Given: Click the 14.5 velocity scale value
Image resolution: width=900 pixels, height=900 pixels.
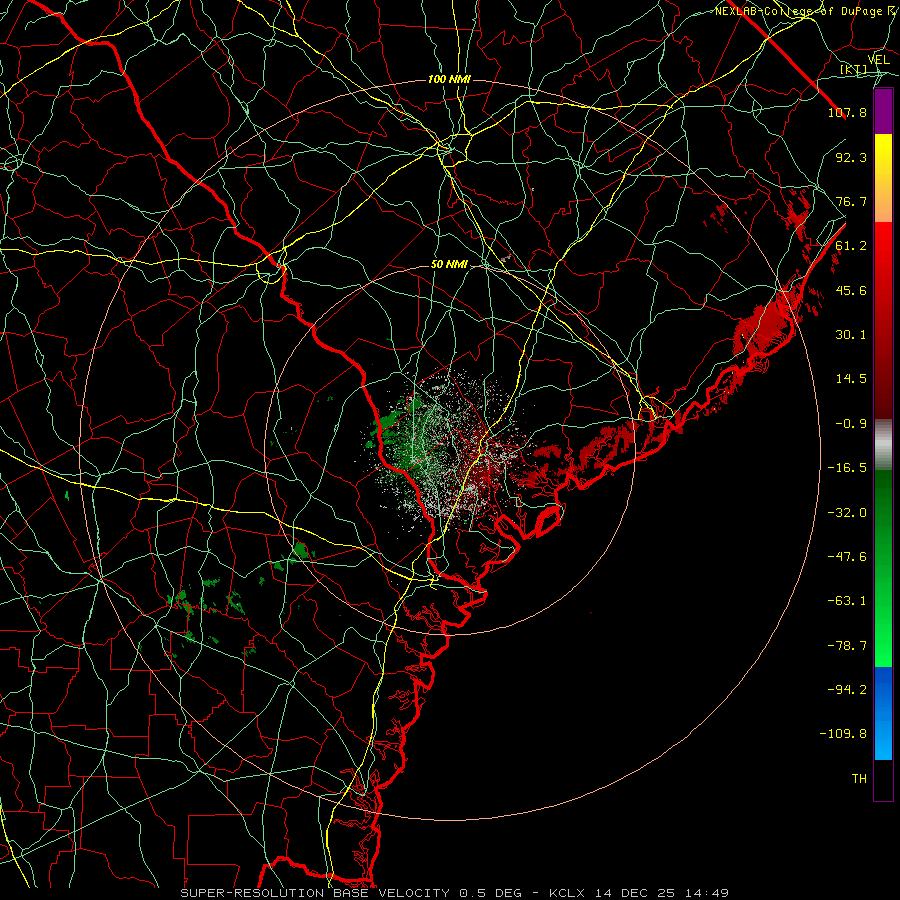Looking at the screenshot, I should point(851,379).
